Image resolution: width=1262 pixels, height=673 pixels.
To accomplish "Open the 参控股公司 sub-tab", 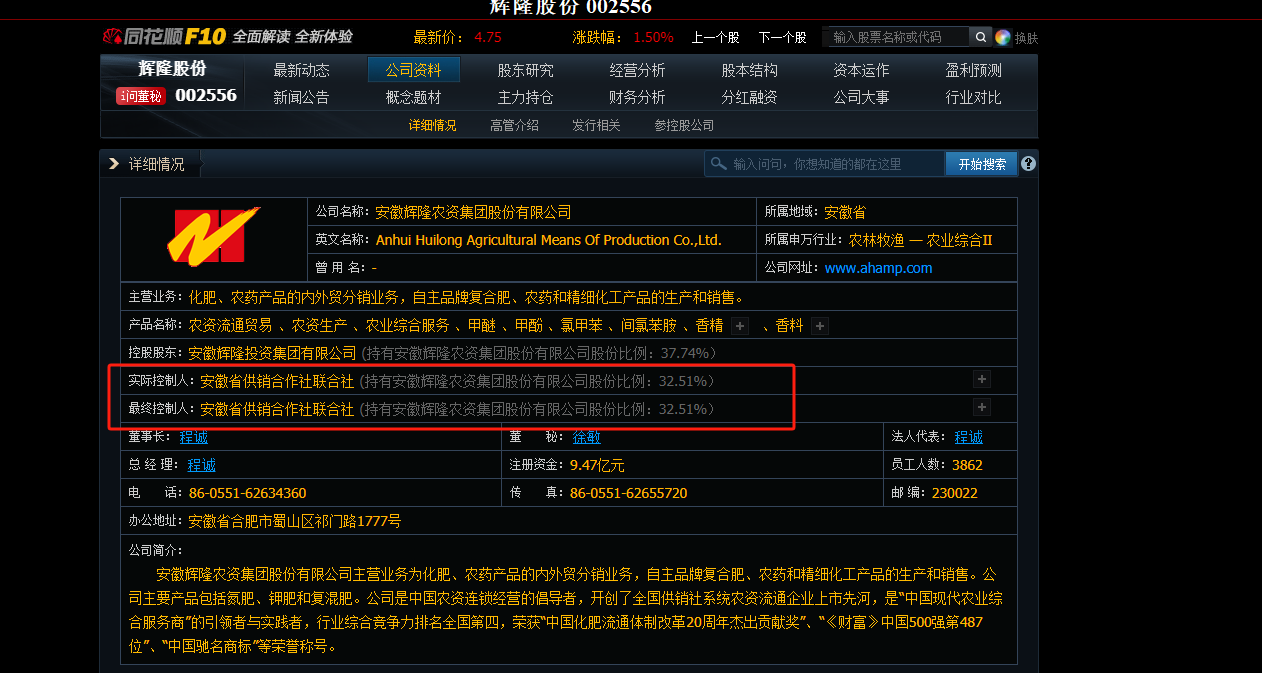I will [684, 125].
